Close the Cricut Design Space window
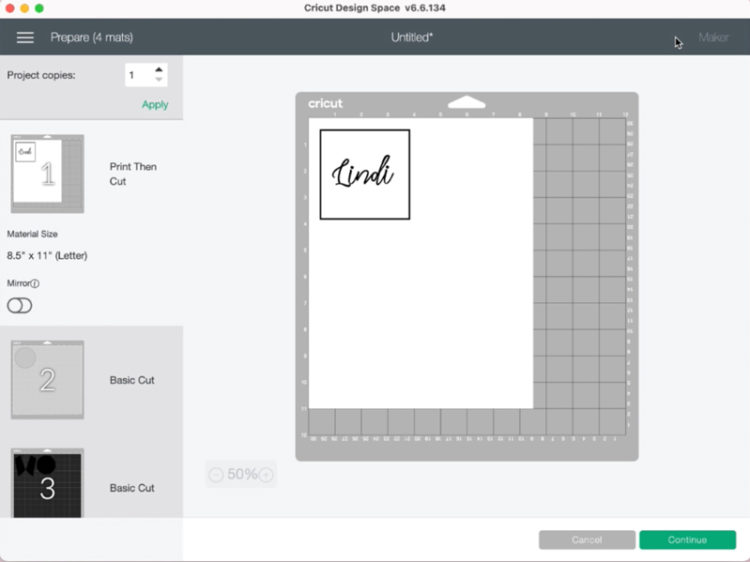 [x=10, y=8]
